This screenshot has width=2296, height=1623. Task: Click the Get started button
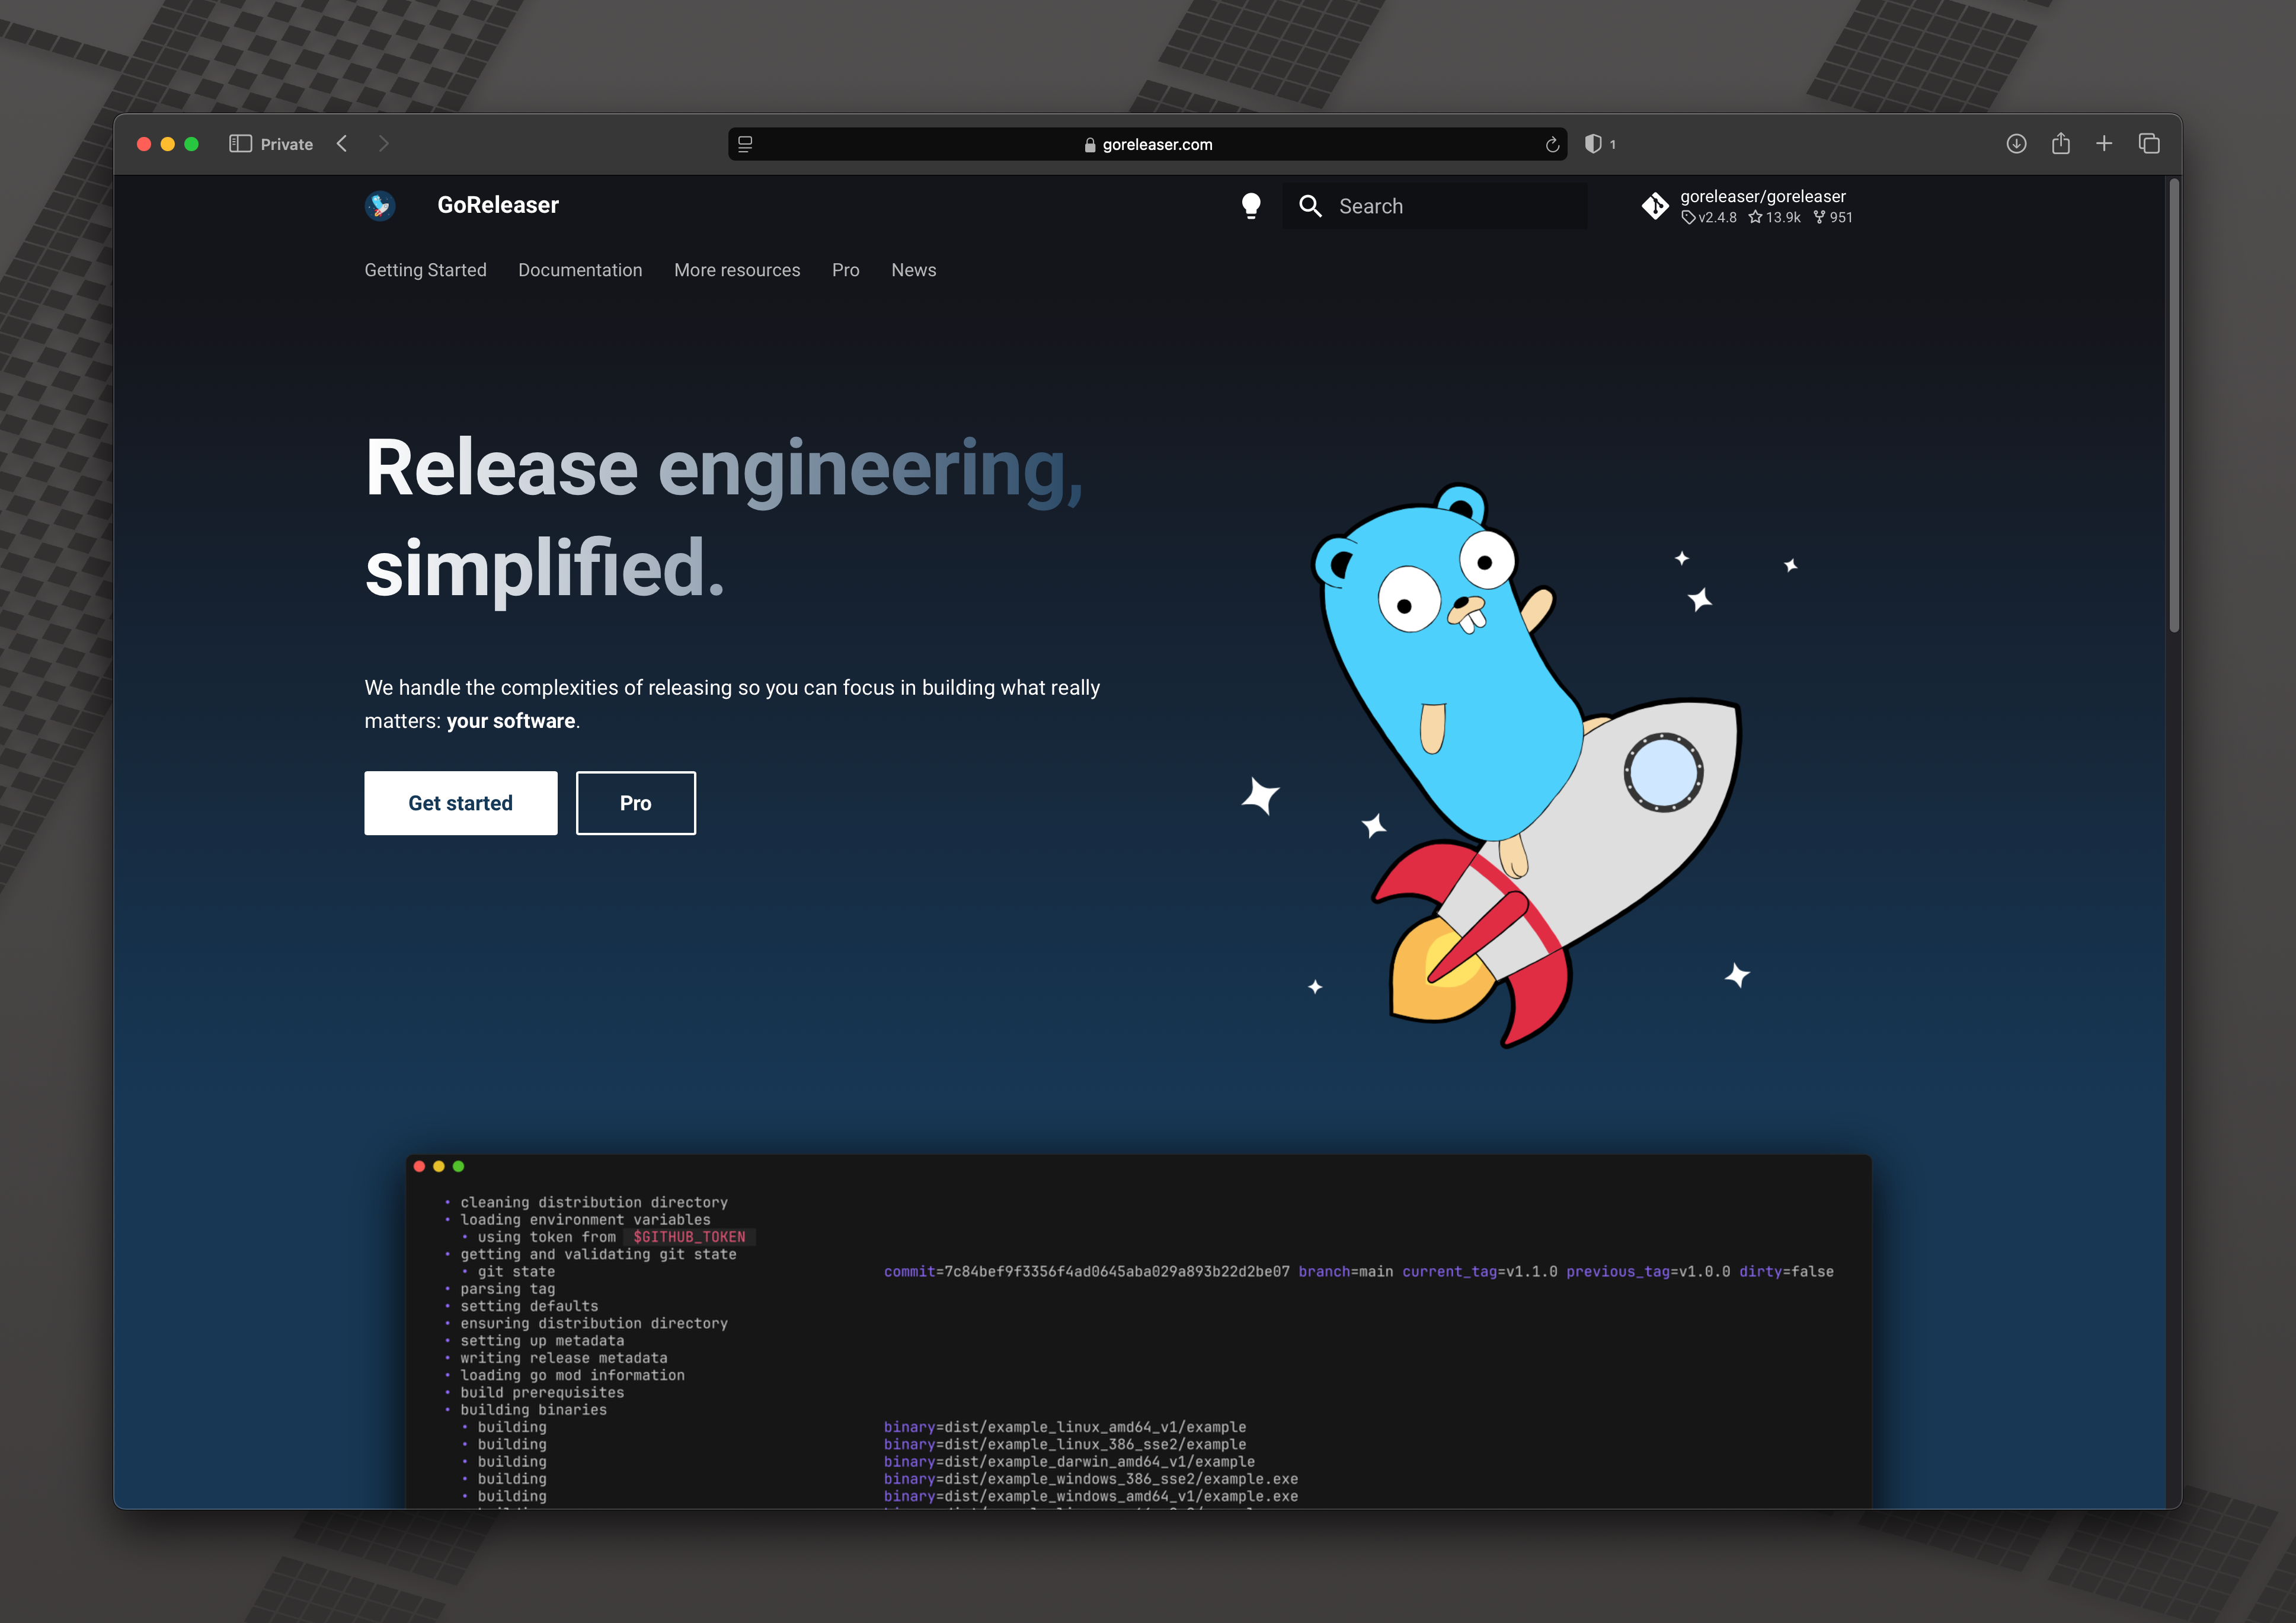click(x=460, y=803)
